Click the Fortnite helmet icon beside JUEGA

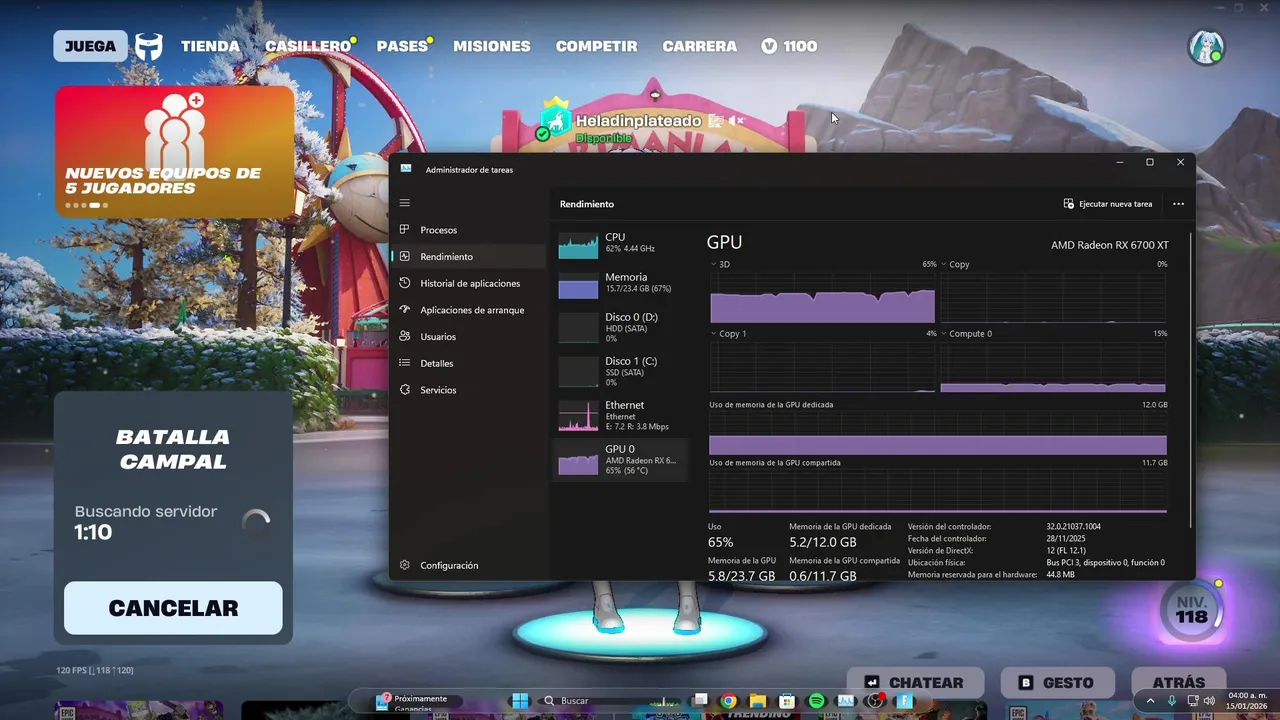pyautogui.click(x=149, y=46)
